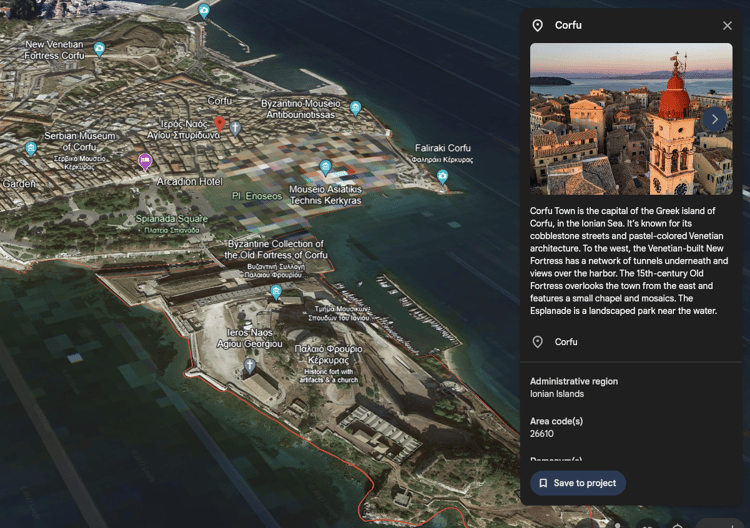Show next photo in Corfu panel
This screenshot has width=750, height=528.
[714, 119]
